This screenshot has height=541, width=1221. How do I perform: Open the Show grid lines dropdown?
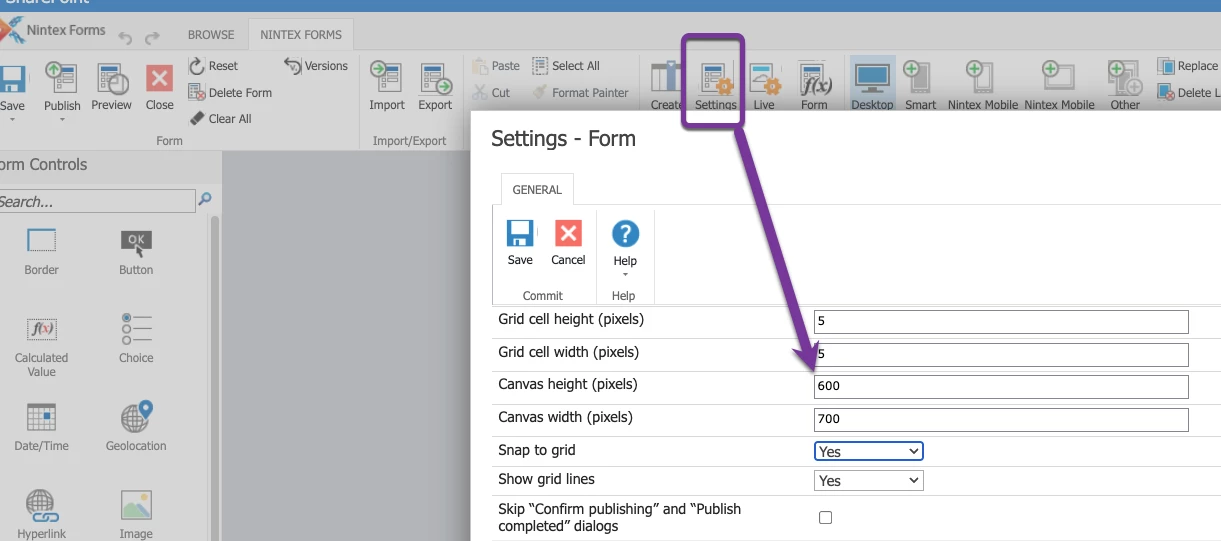(x=869, y=481)
